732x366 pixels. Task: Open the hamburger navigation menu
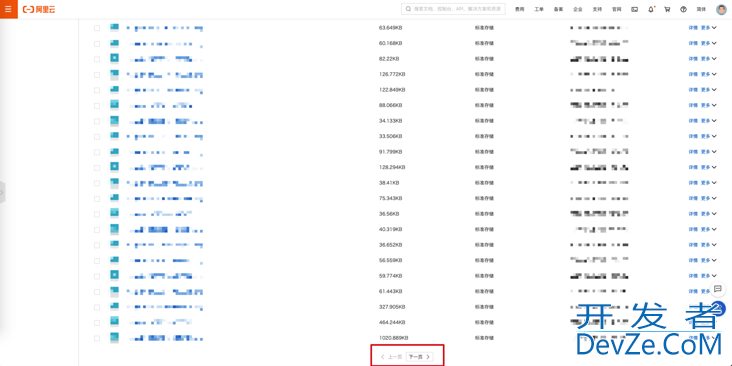[x=8, y=9]
